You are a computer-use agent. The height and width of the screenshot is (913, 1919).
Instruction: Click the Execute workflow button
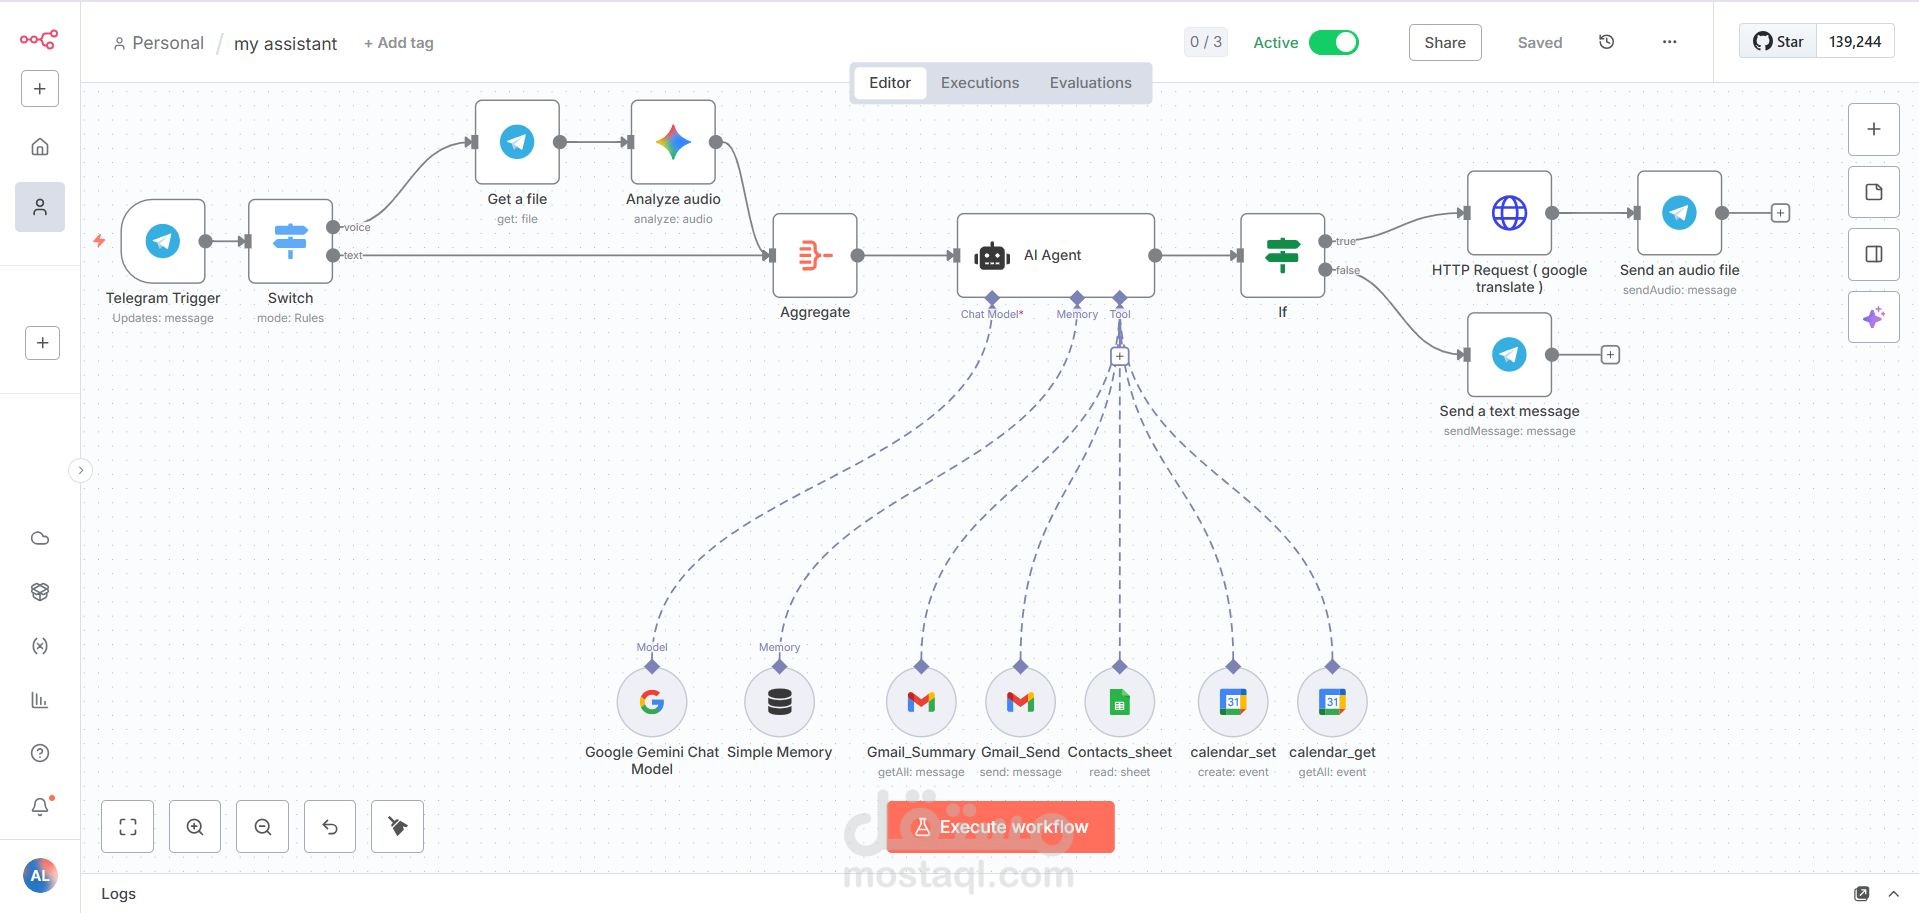coord(1001,827)
